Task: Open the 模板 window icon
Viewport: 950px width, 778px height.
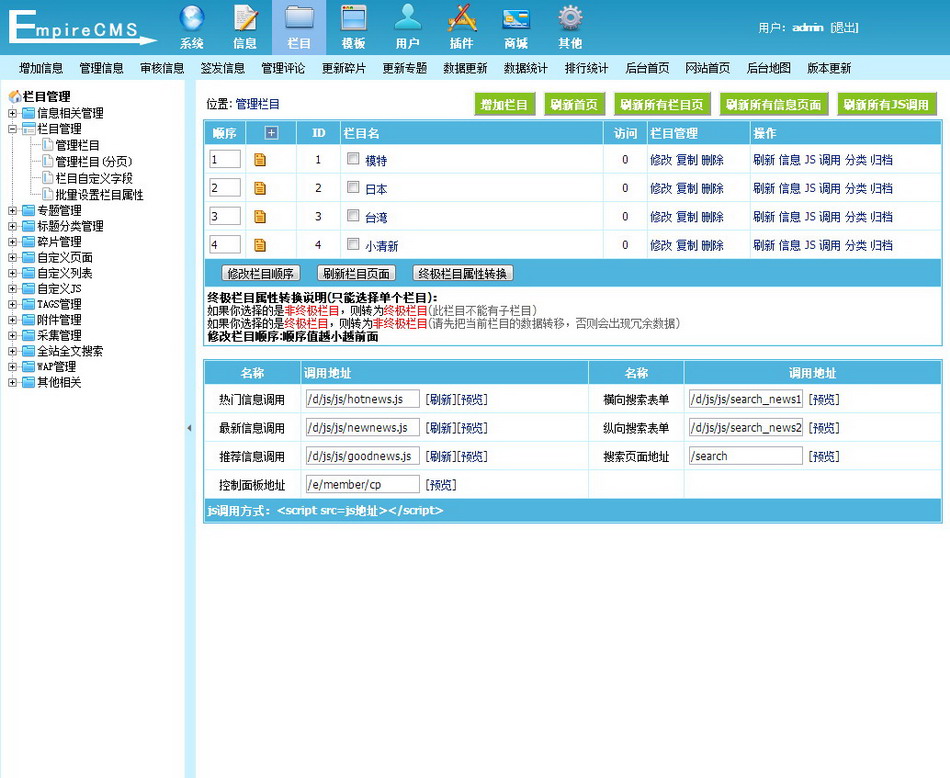Action: 353,18
